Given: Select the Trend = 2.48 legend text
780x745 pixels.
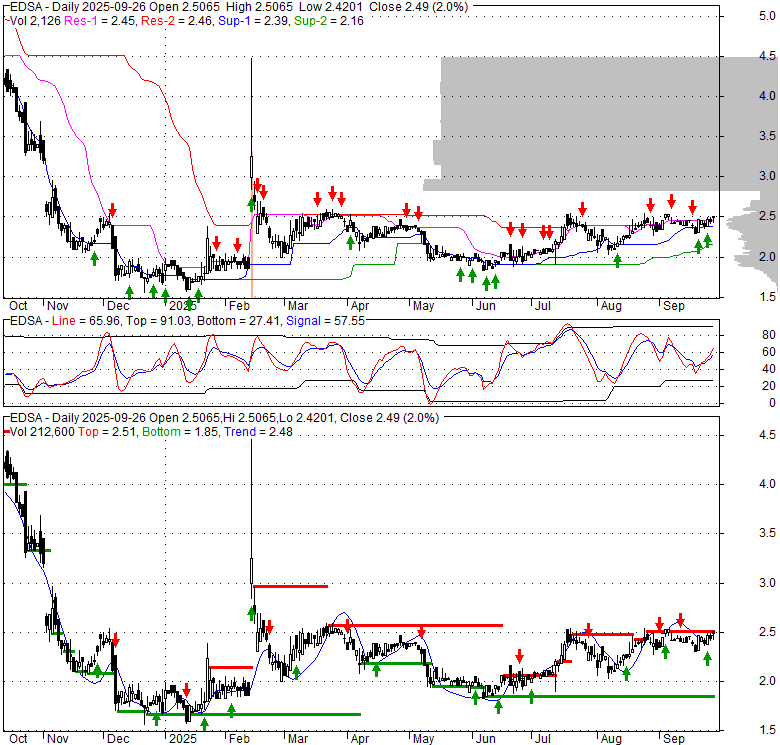Looking at the screenshot, I should pyautogui.click(x=258, y=432).
